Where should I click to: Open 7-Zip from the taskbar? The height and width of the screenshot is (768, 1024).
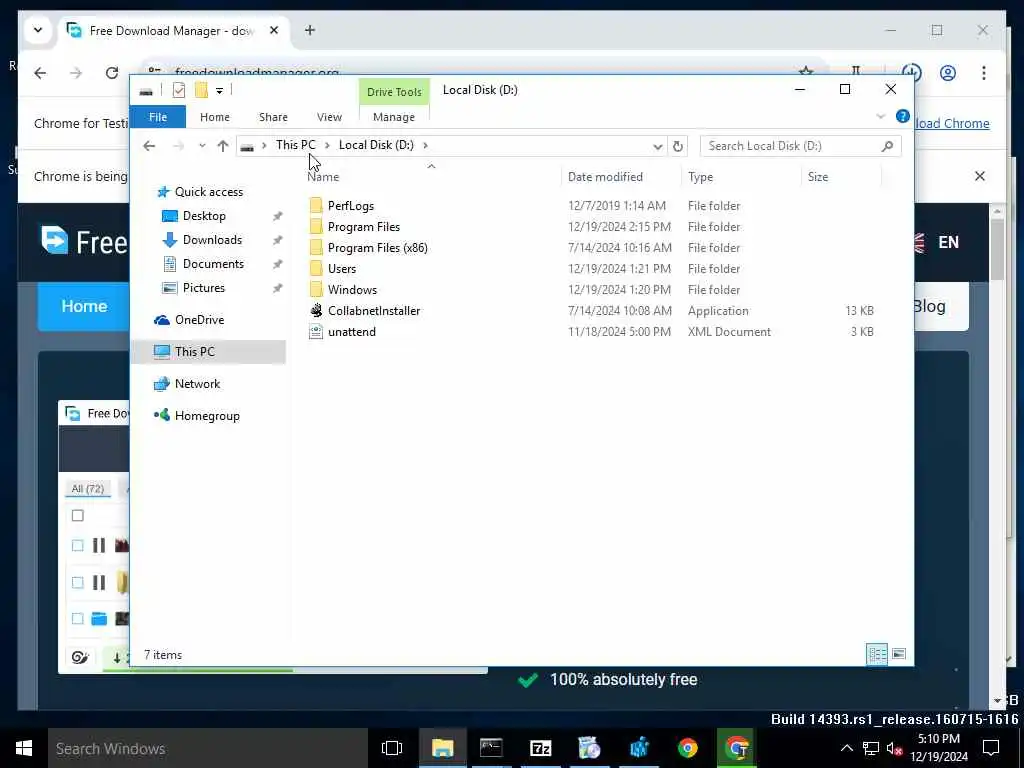(540, 748)
